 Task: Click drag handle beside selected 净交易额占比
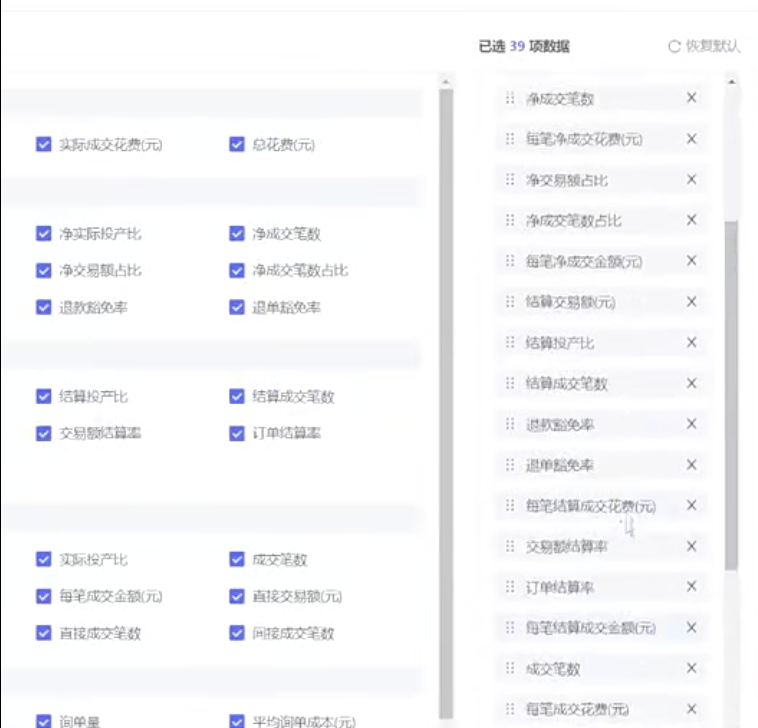(510, 180)
